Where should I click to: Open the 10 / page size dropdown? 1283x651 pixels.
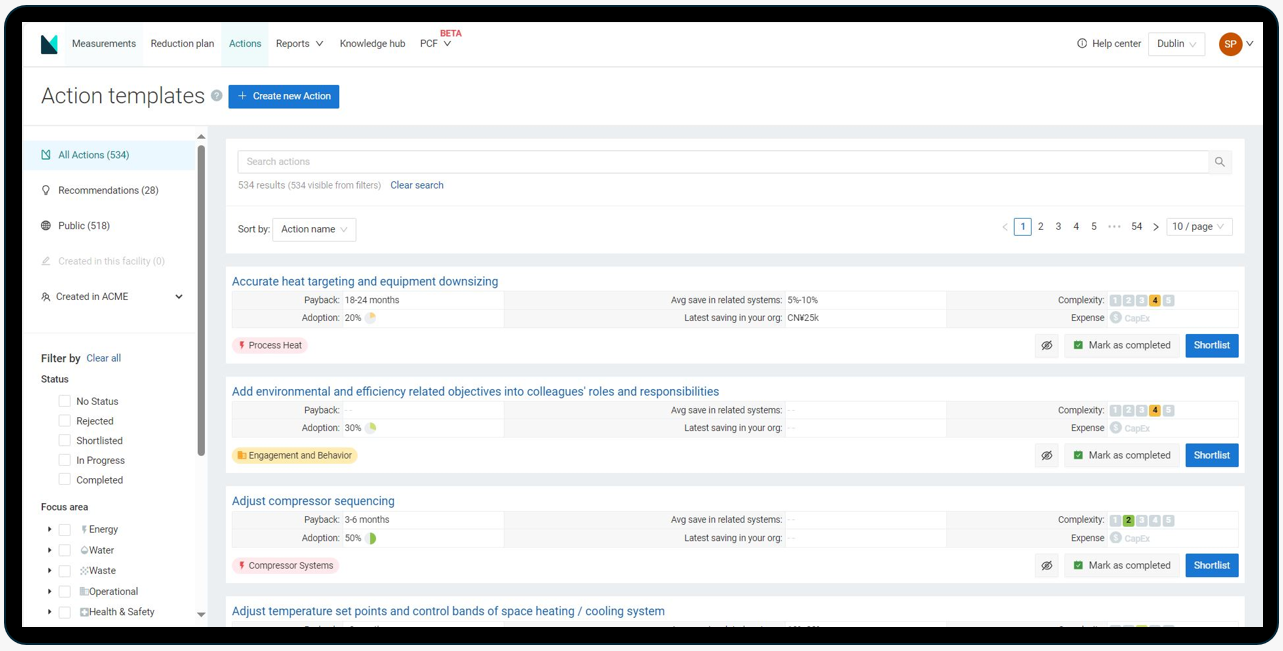(1198, 227)
